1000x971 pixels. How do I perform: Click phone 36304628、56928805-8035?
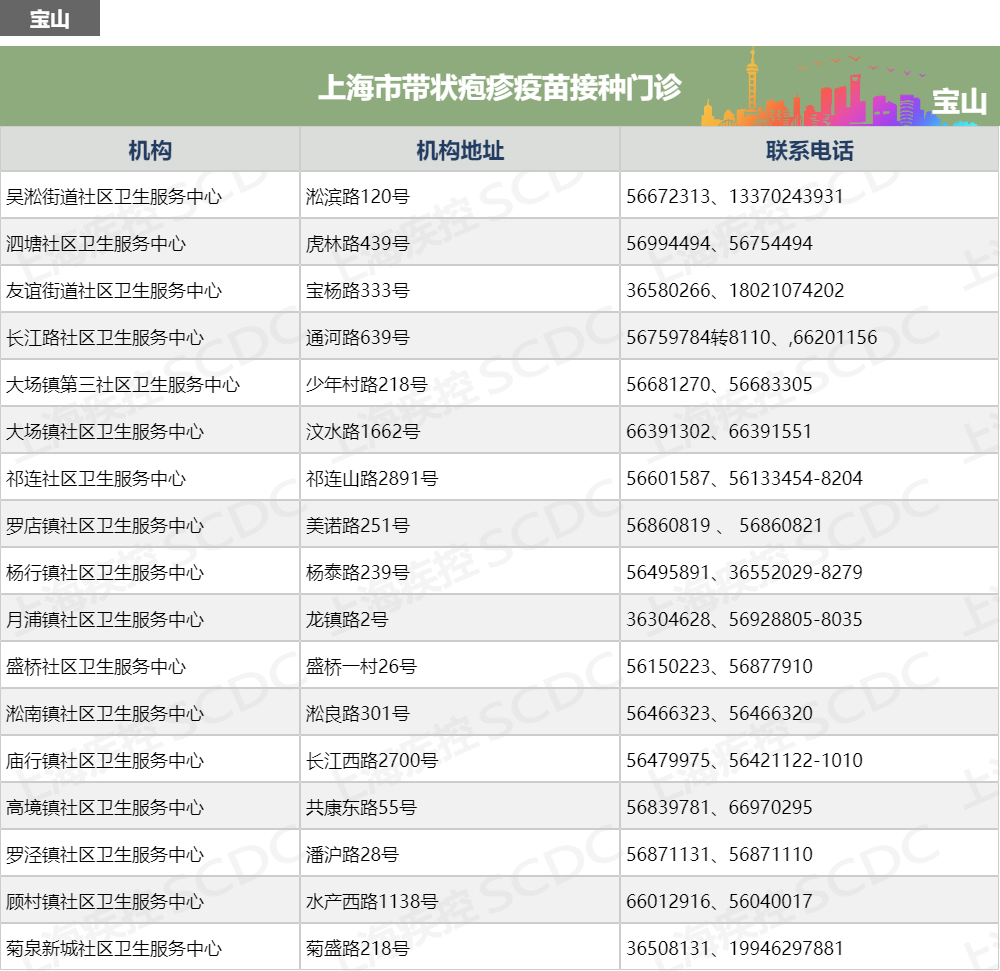744,620
